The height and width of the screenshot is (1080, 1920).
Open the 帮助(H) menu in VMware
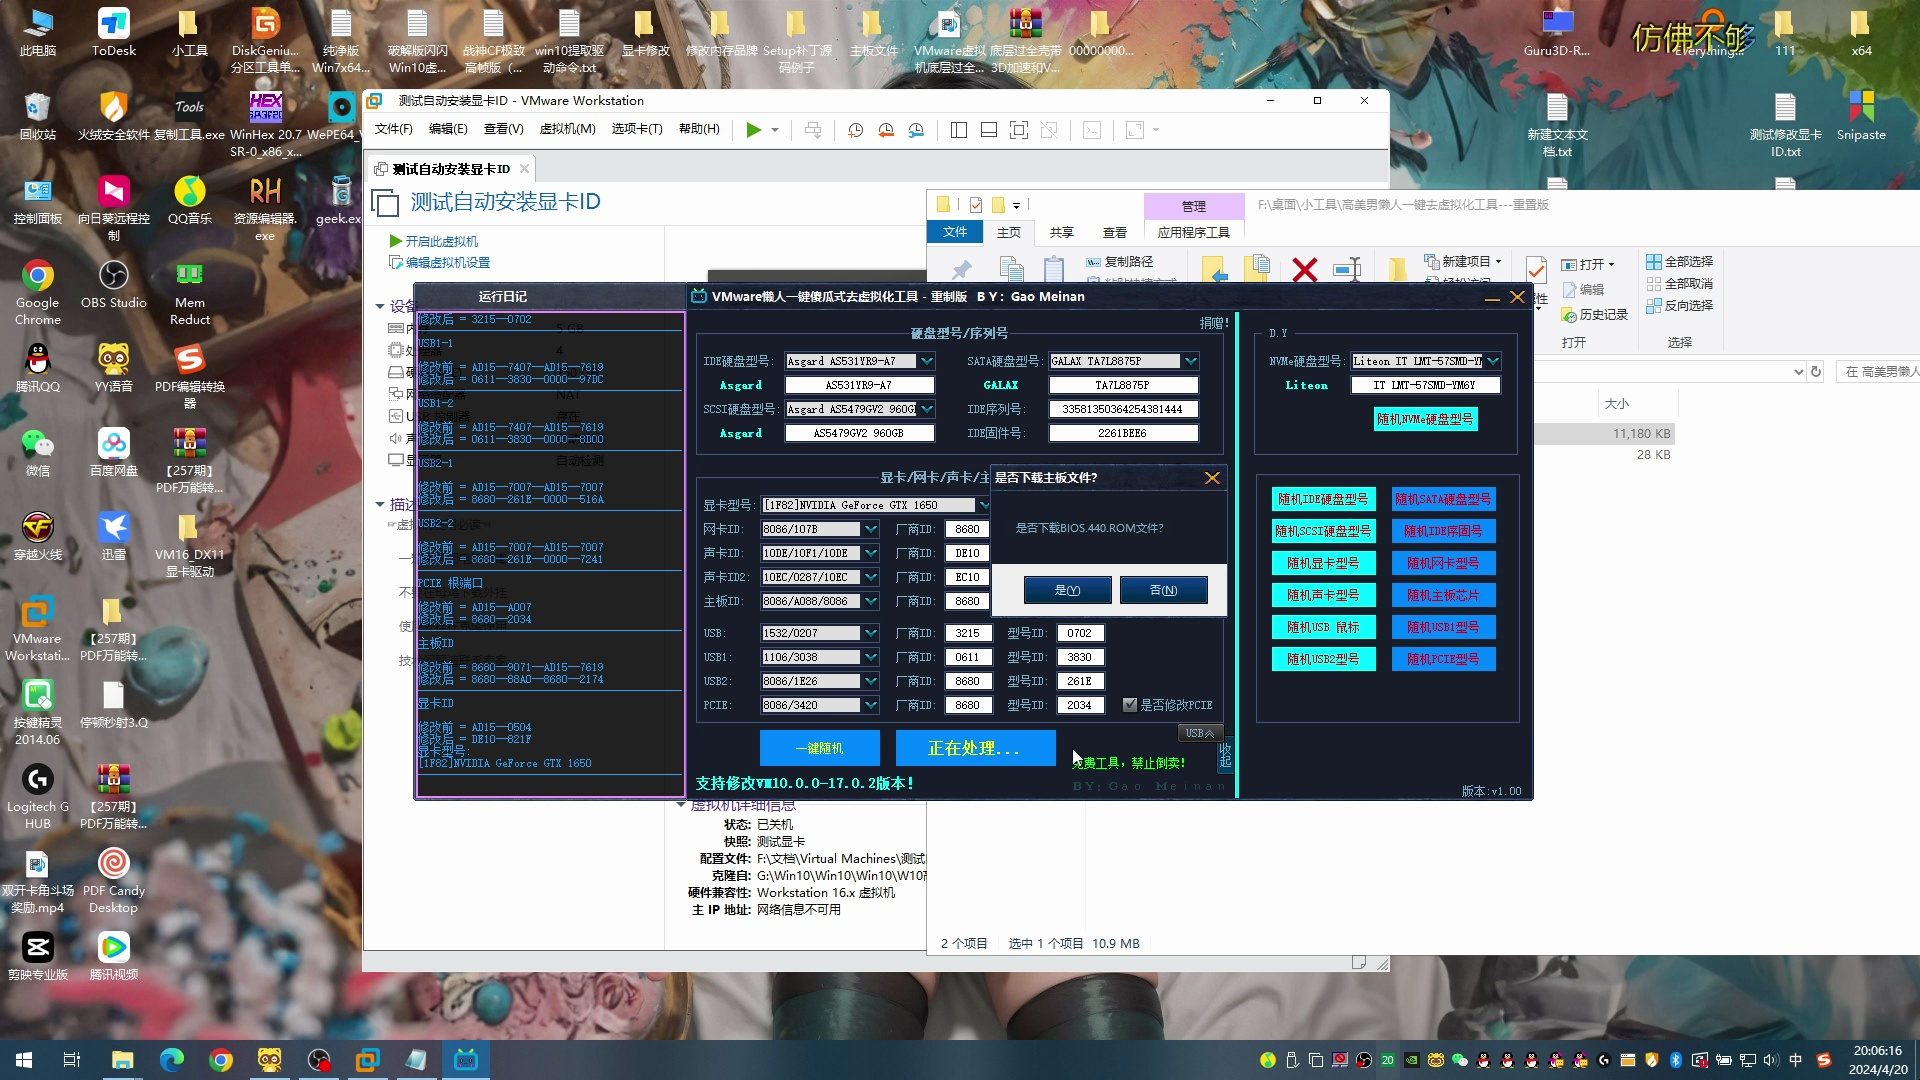[699, 129]
